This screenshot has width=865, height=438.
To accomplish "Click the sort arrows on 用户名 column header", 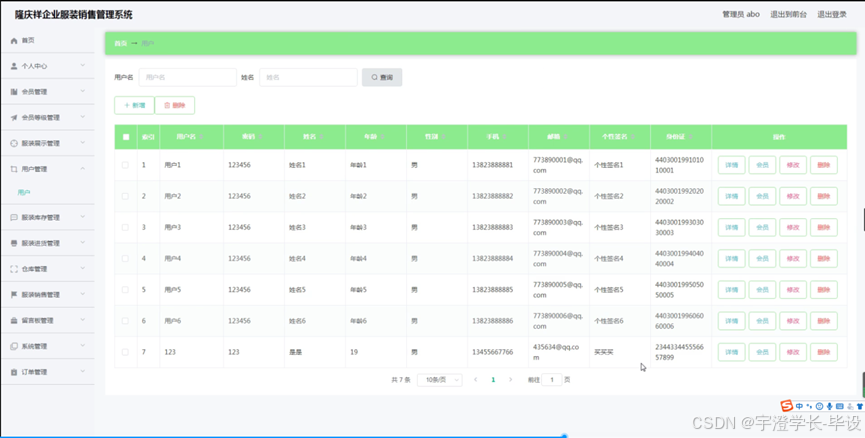I will point(201,137).
